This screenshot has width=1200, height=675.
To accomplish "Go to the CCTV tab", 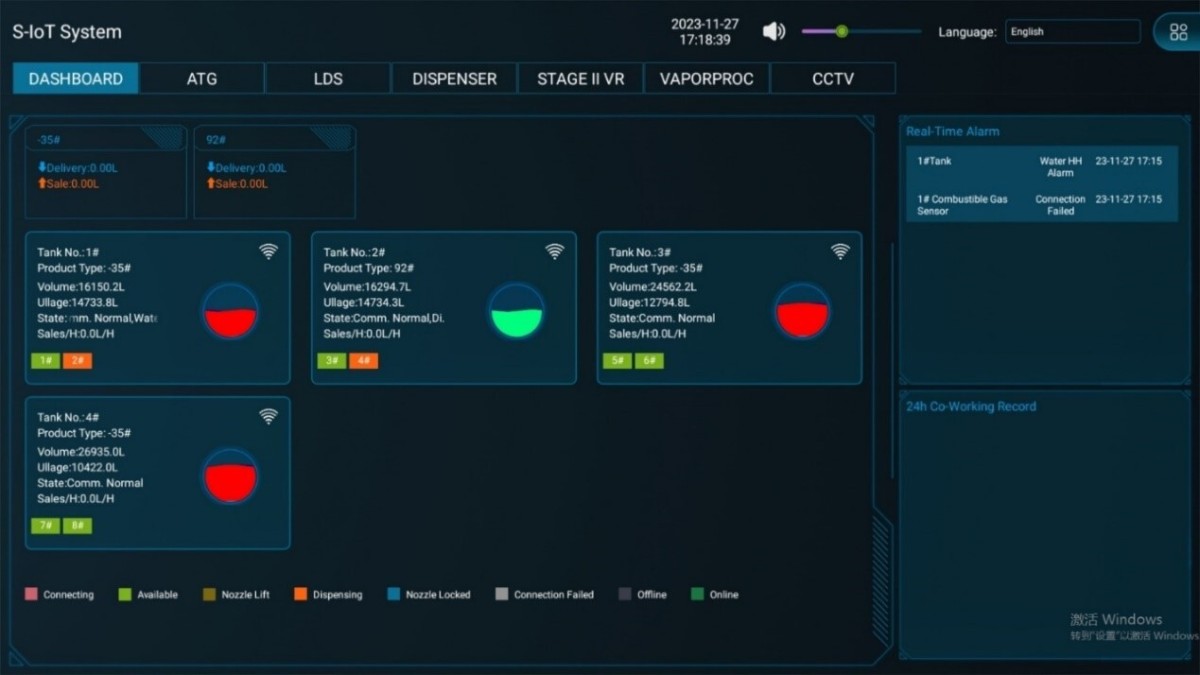I will 833,79.
